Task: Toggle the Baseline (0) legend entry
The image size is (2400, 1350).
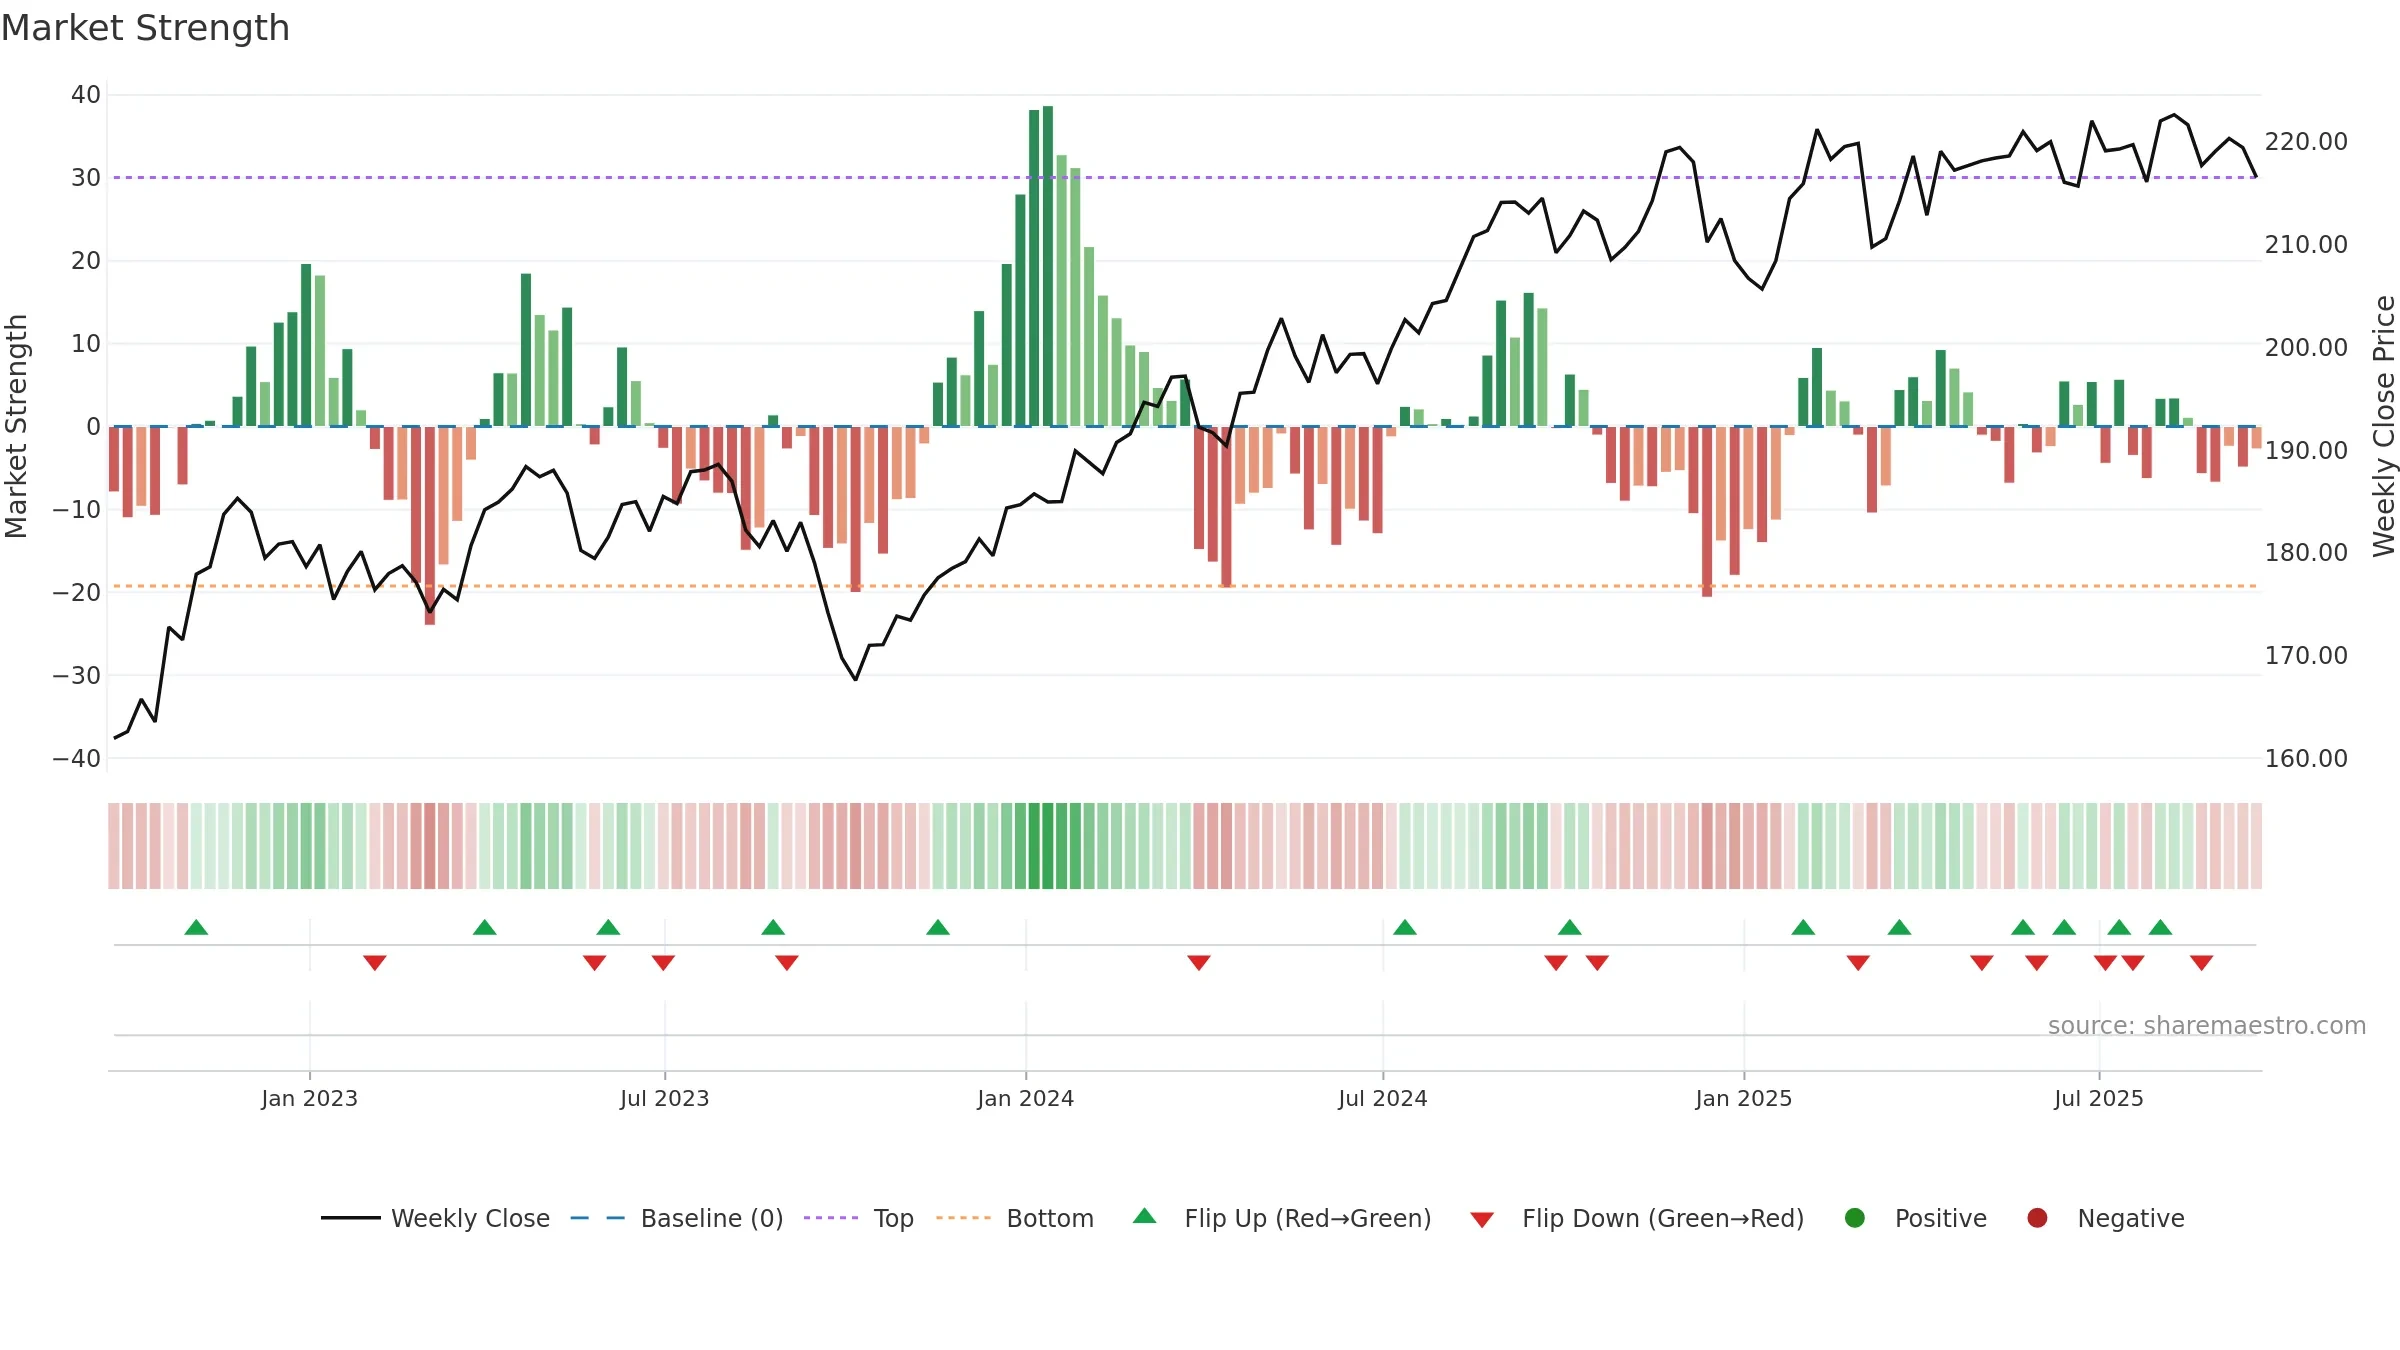Action: point(712,1218)
